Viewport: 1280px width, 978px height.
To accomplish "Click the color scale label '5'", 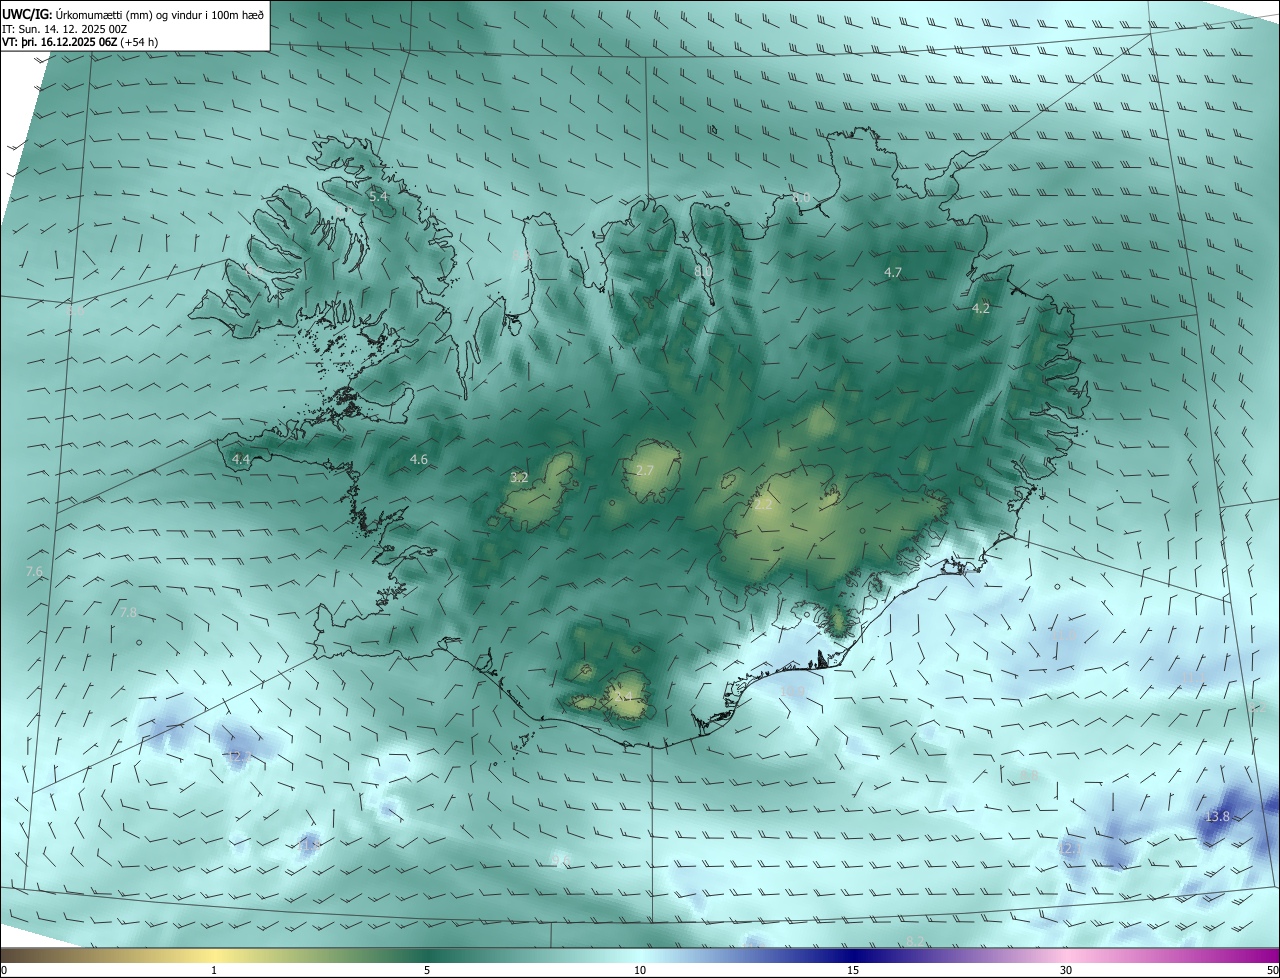I will tap(427, 970).
